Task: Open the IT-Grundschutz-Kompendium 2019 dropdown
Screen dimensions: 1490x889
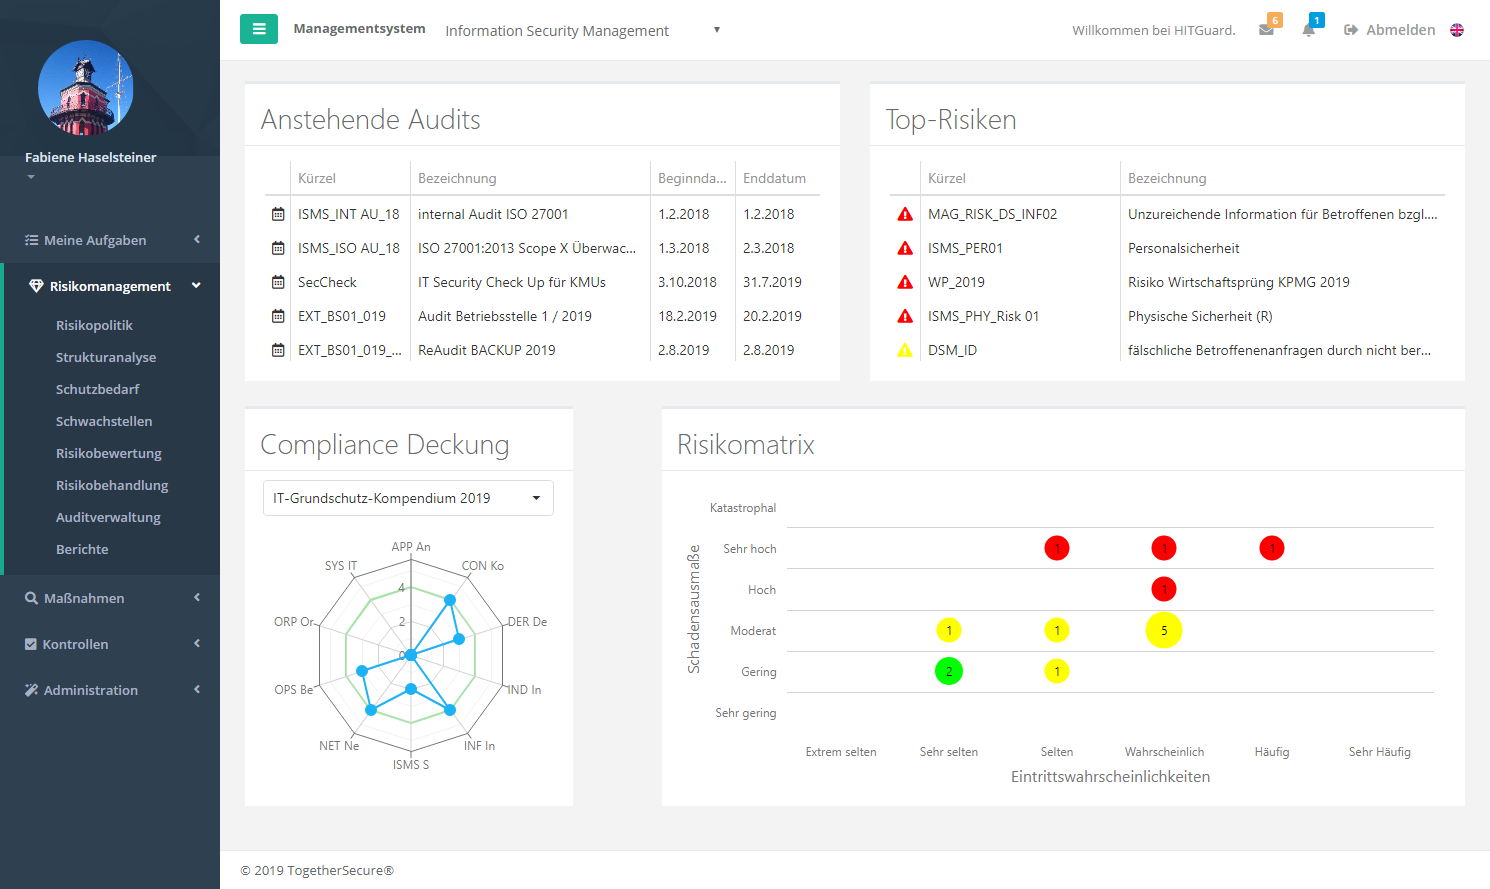Action: pyautogui.click(x=408, y=498)
